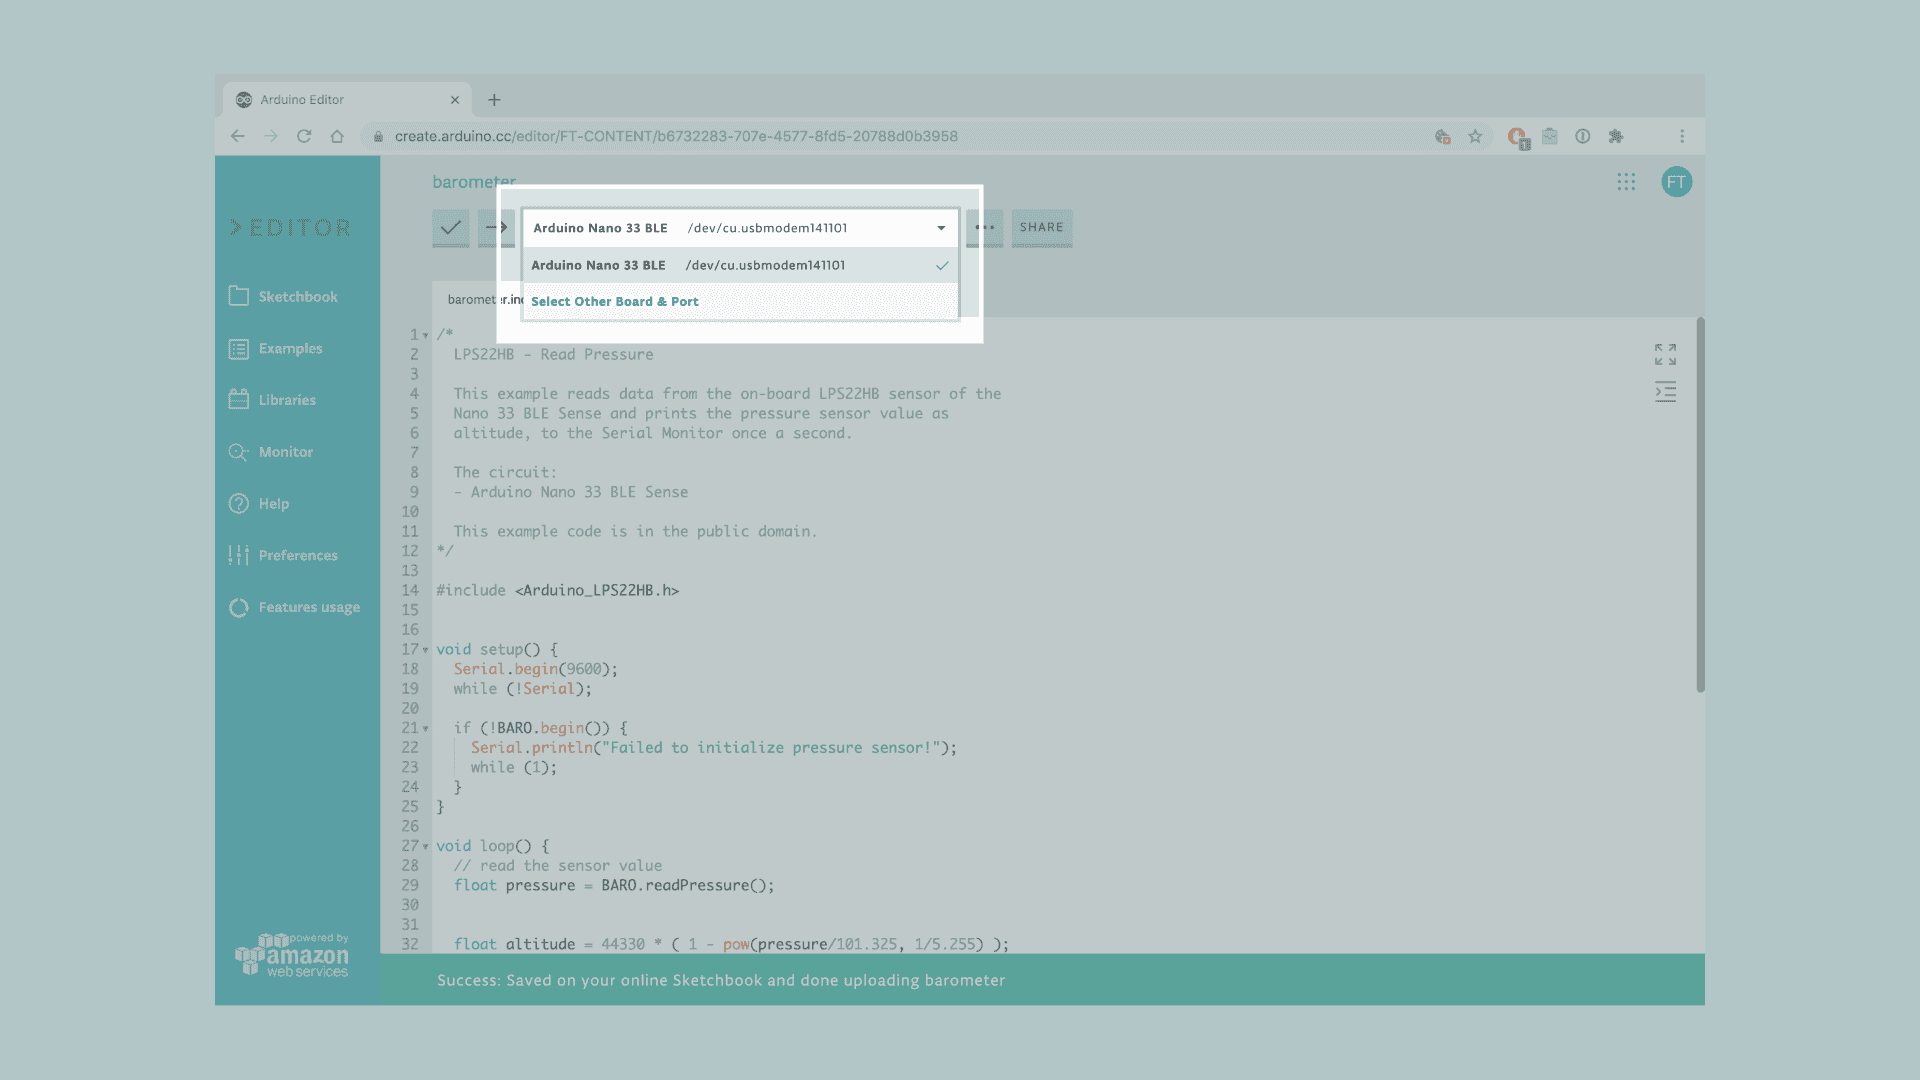
Task: Open the Libraries sidebar section
Action: tap(286, 400)
